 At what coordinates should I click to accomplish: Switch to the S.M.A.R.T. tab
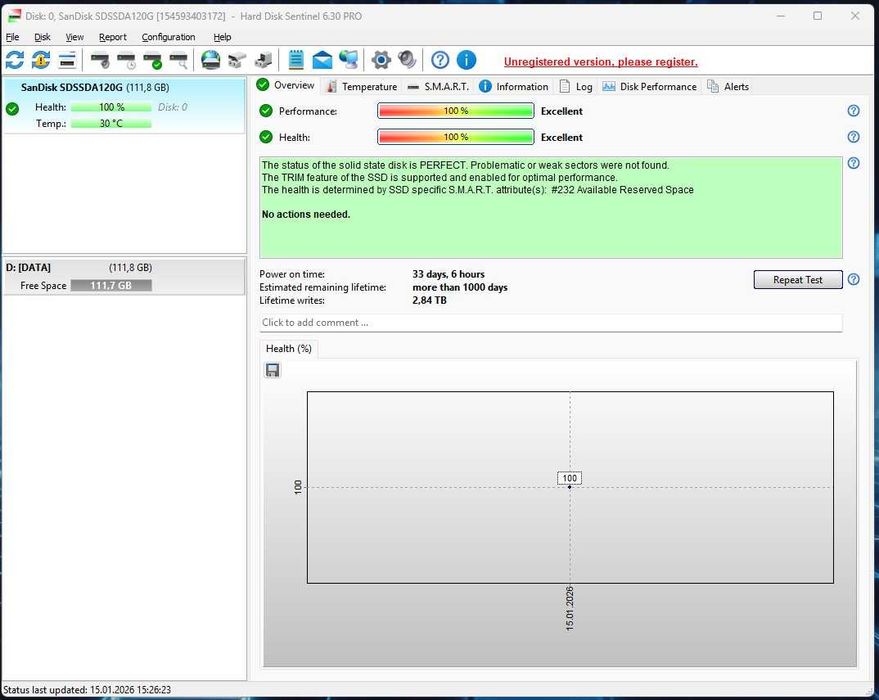click(x=438, y=86)
